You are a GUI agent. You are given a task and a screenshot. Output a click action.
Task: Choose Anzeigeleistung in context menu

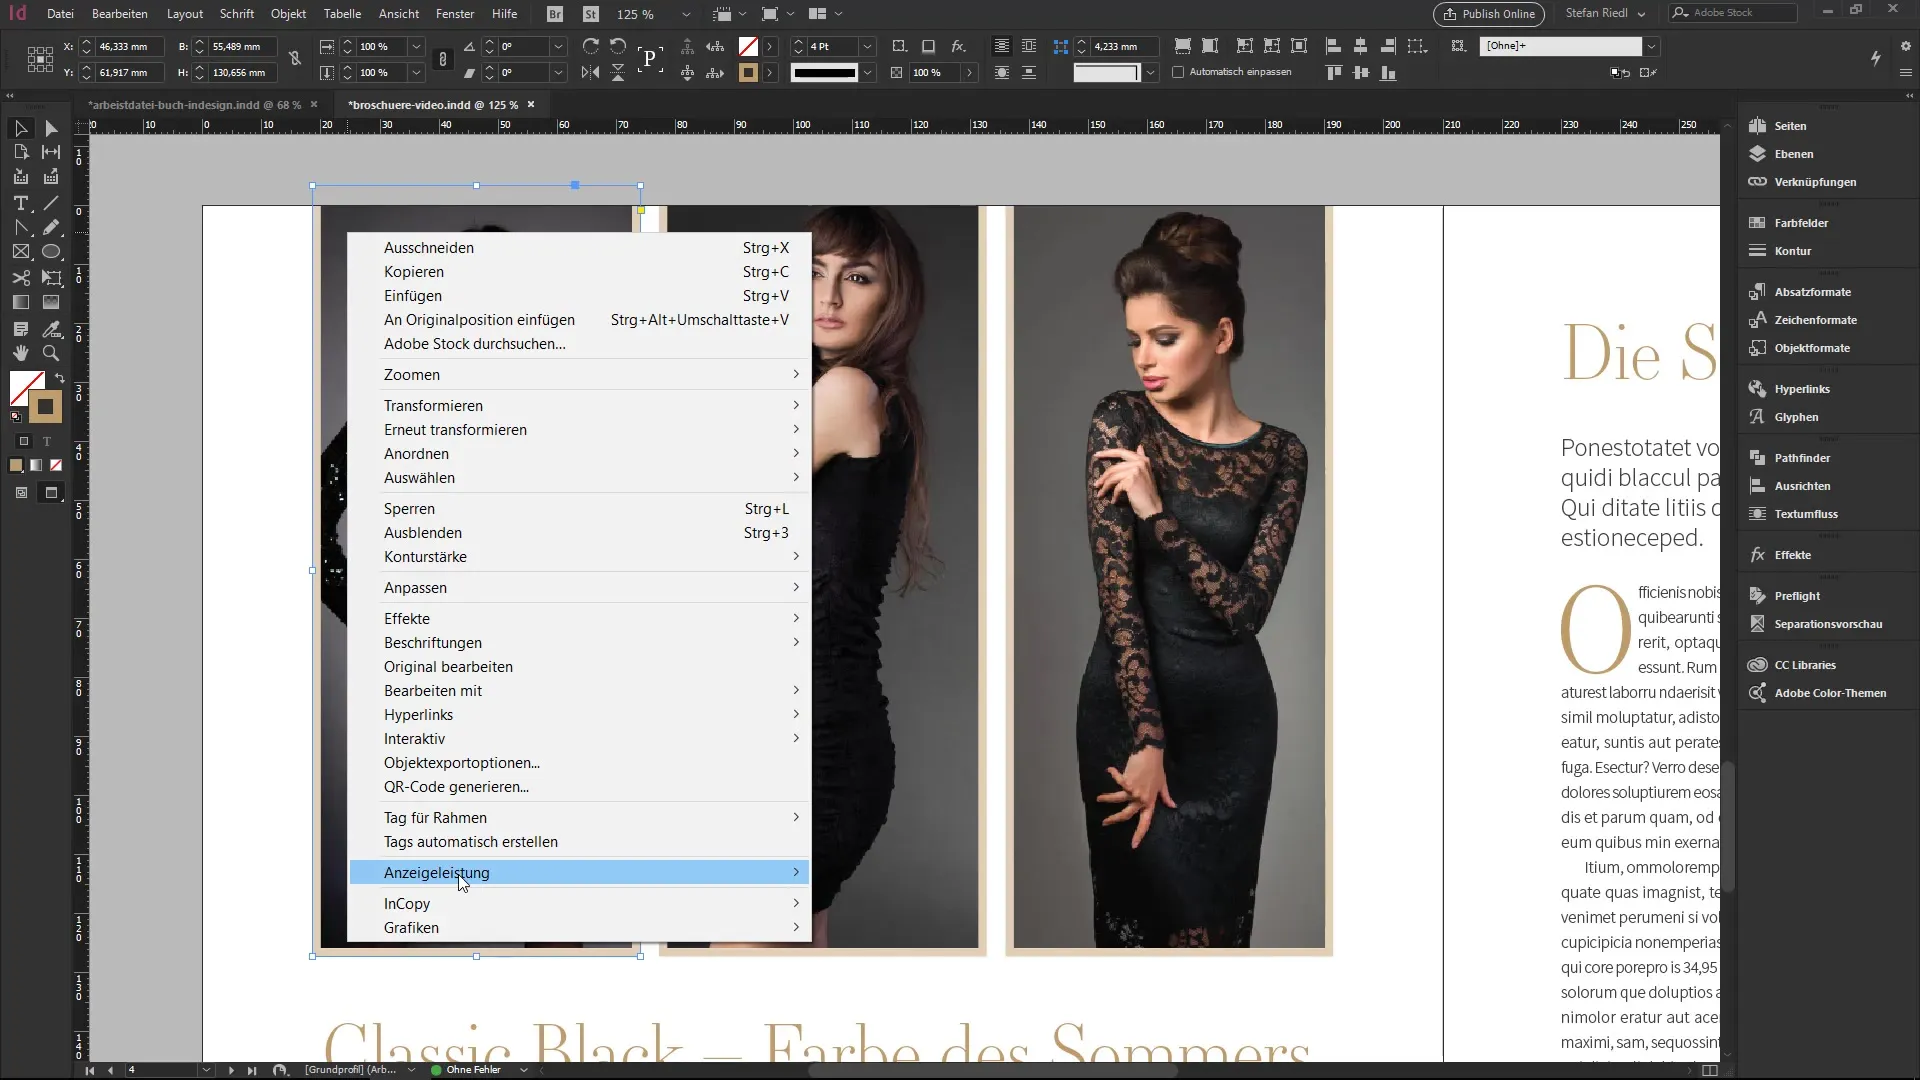click(x=579, y=872)
